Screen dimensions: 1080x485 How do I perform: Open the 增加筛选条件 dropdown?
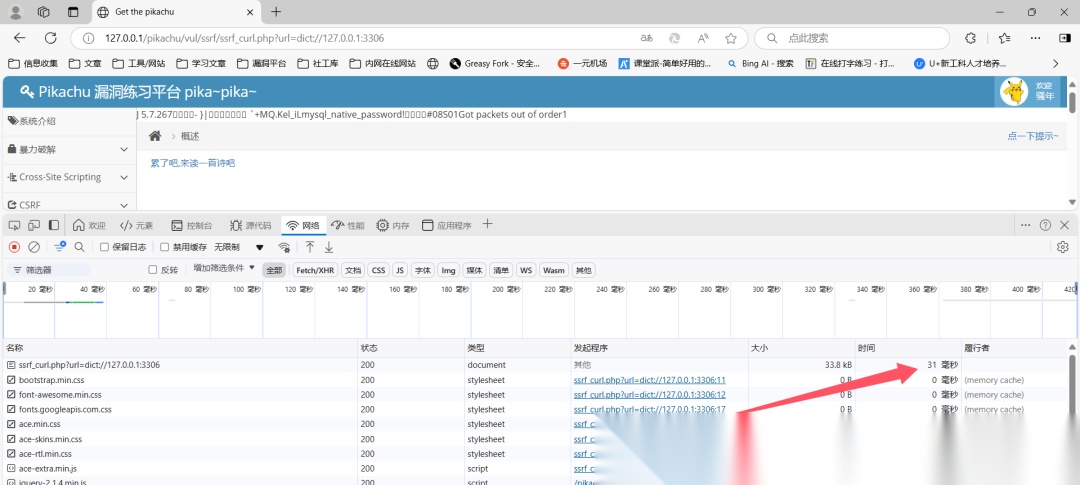click(224, 269)
